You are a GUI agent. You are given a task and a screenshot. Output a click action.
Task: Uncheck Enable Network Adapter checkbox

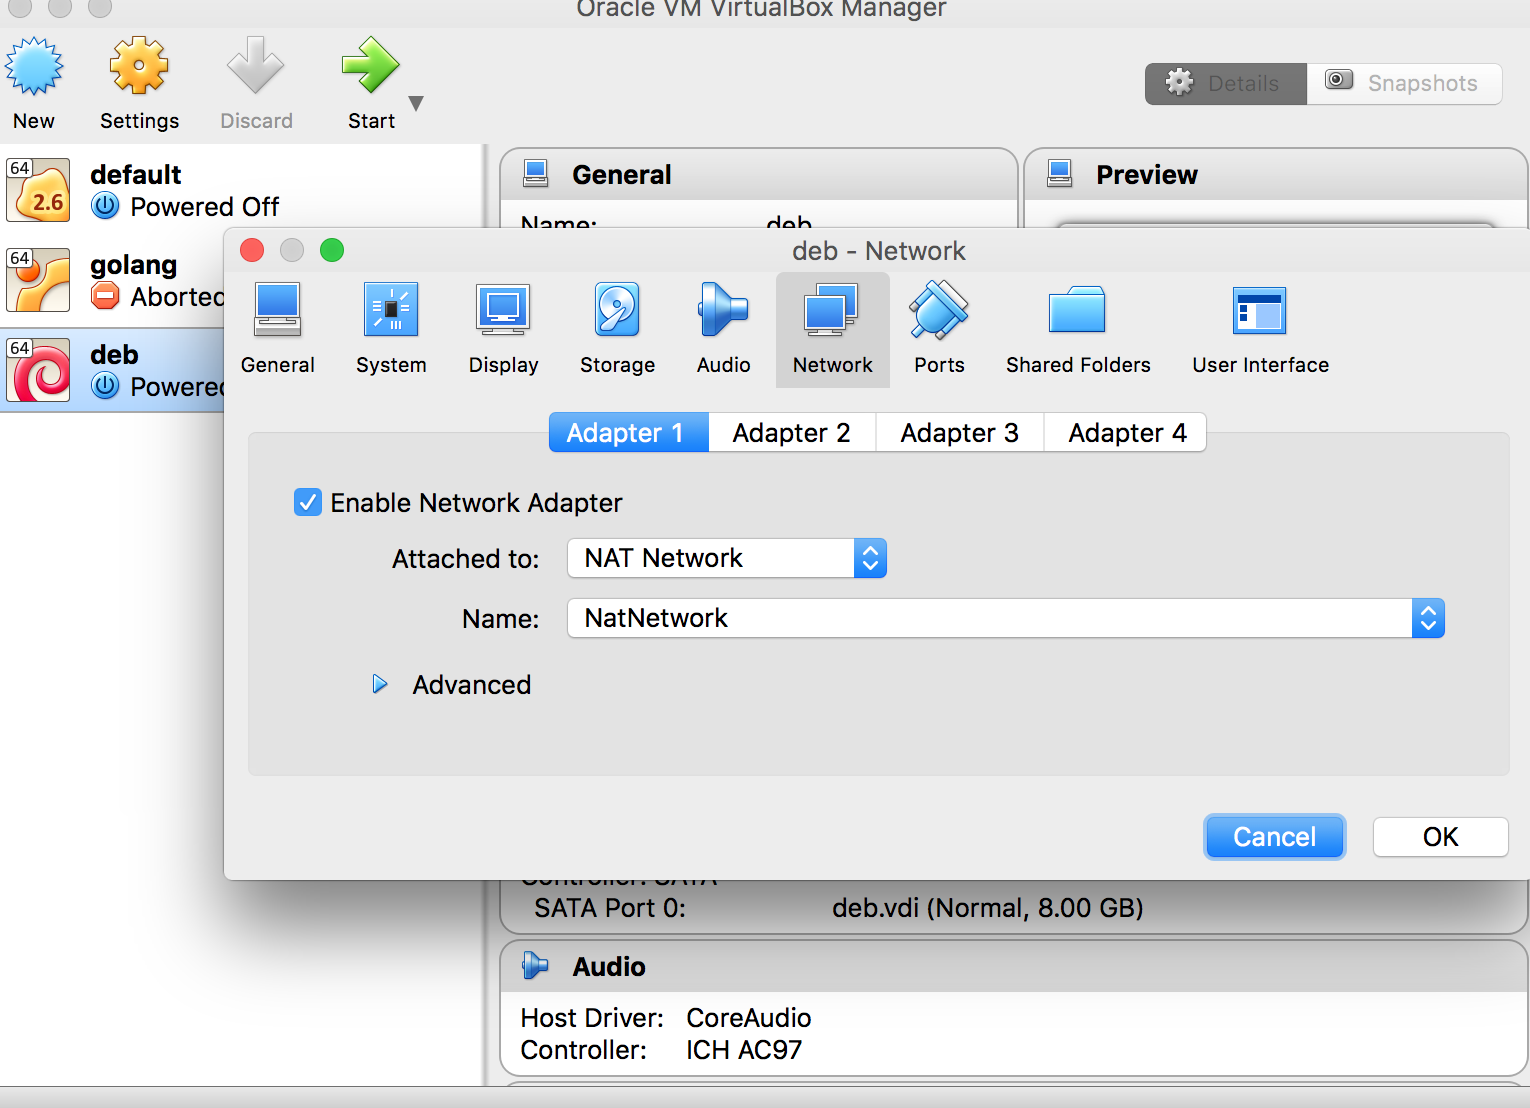tap(308, 502)
